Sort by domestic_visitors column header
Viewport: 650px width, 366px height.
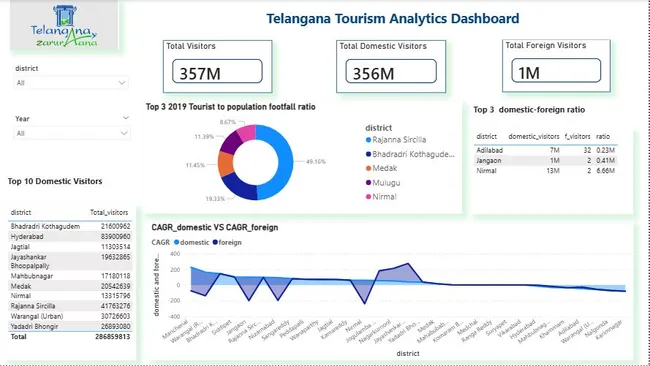534,136
